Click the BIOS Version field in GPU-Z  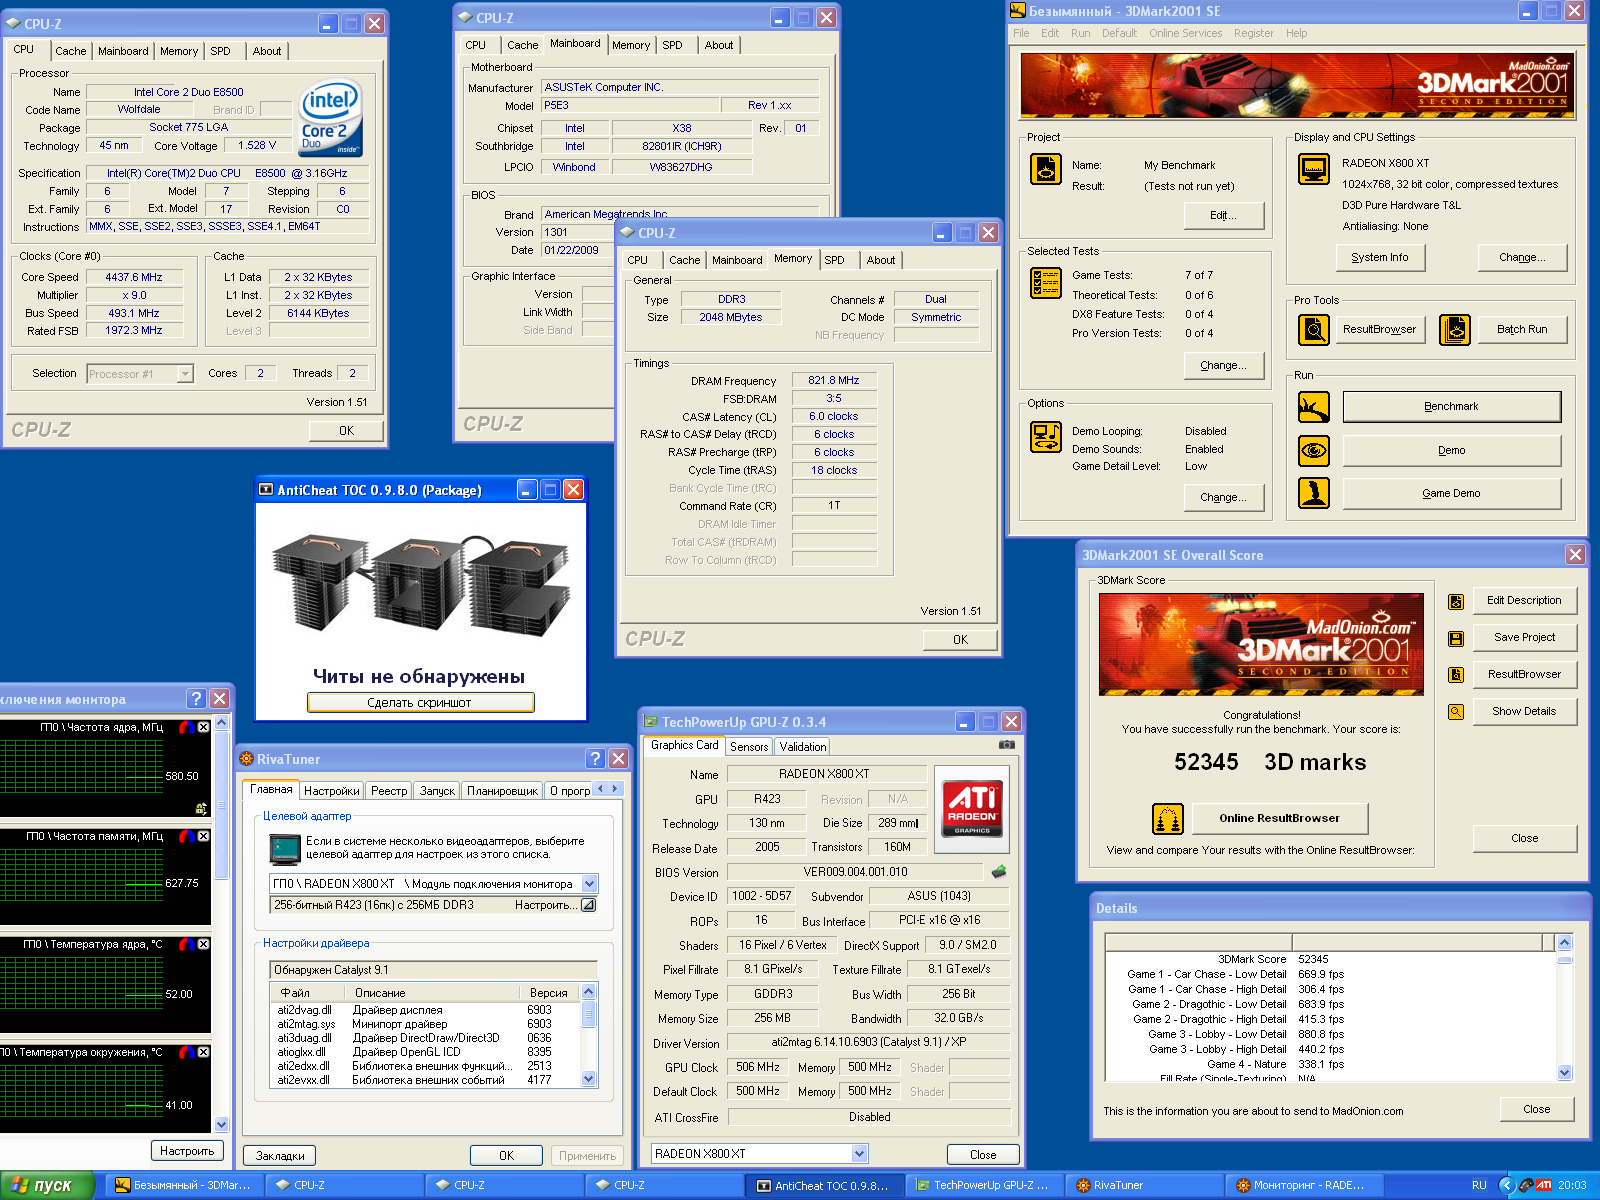click(x=856, y=872)
